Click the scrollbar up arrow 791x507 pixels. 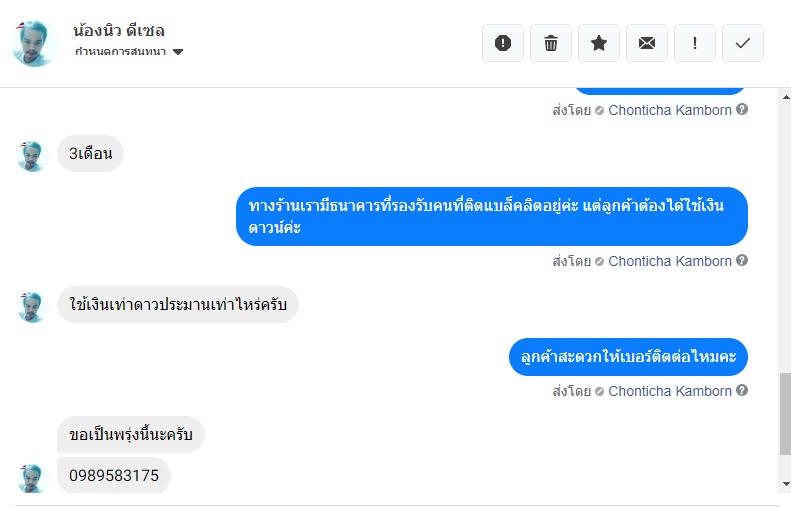(784, 95)
